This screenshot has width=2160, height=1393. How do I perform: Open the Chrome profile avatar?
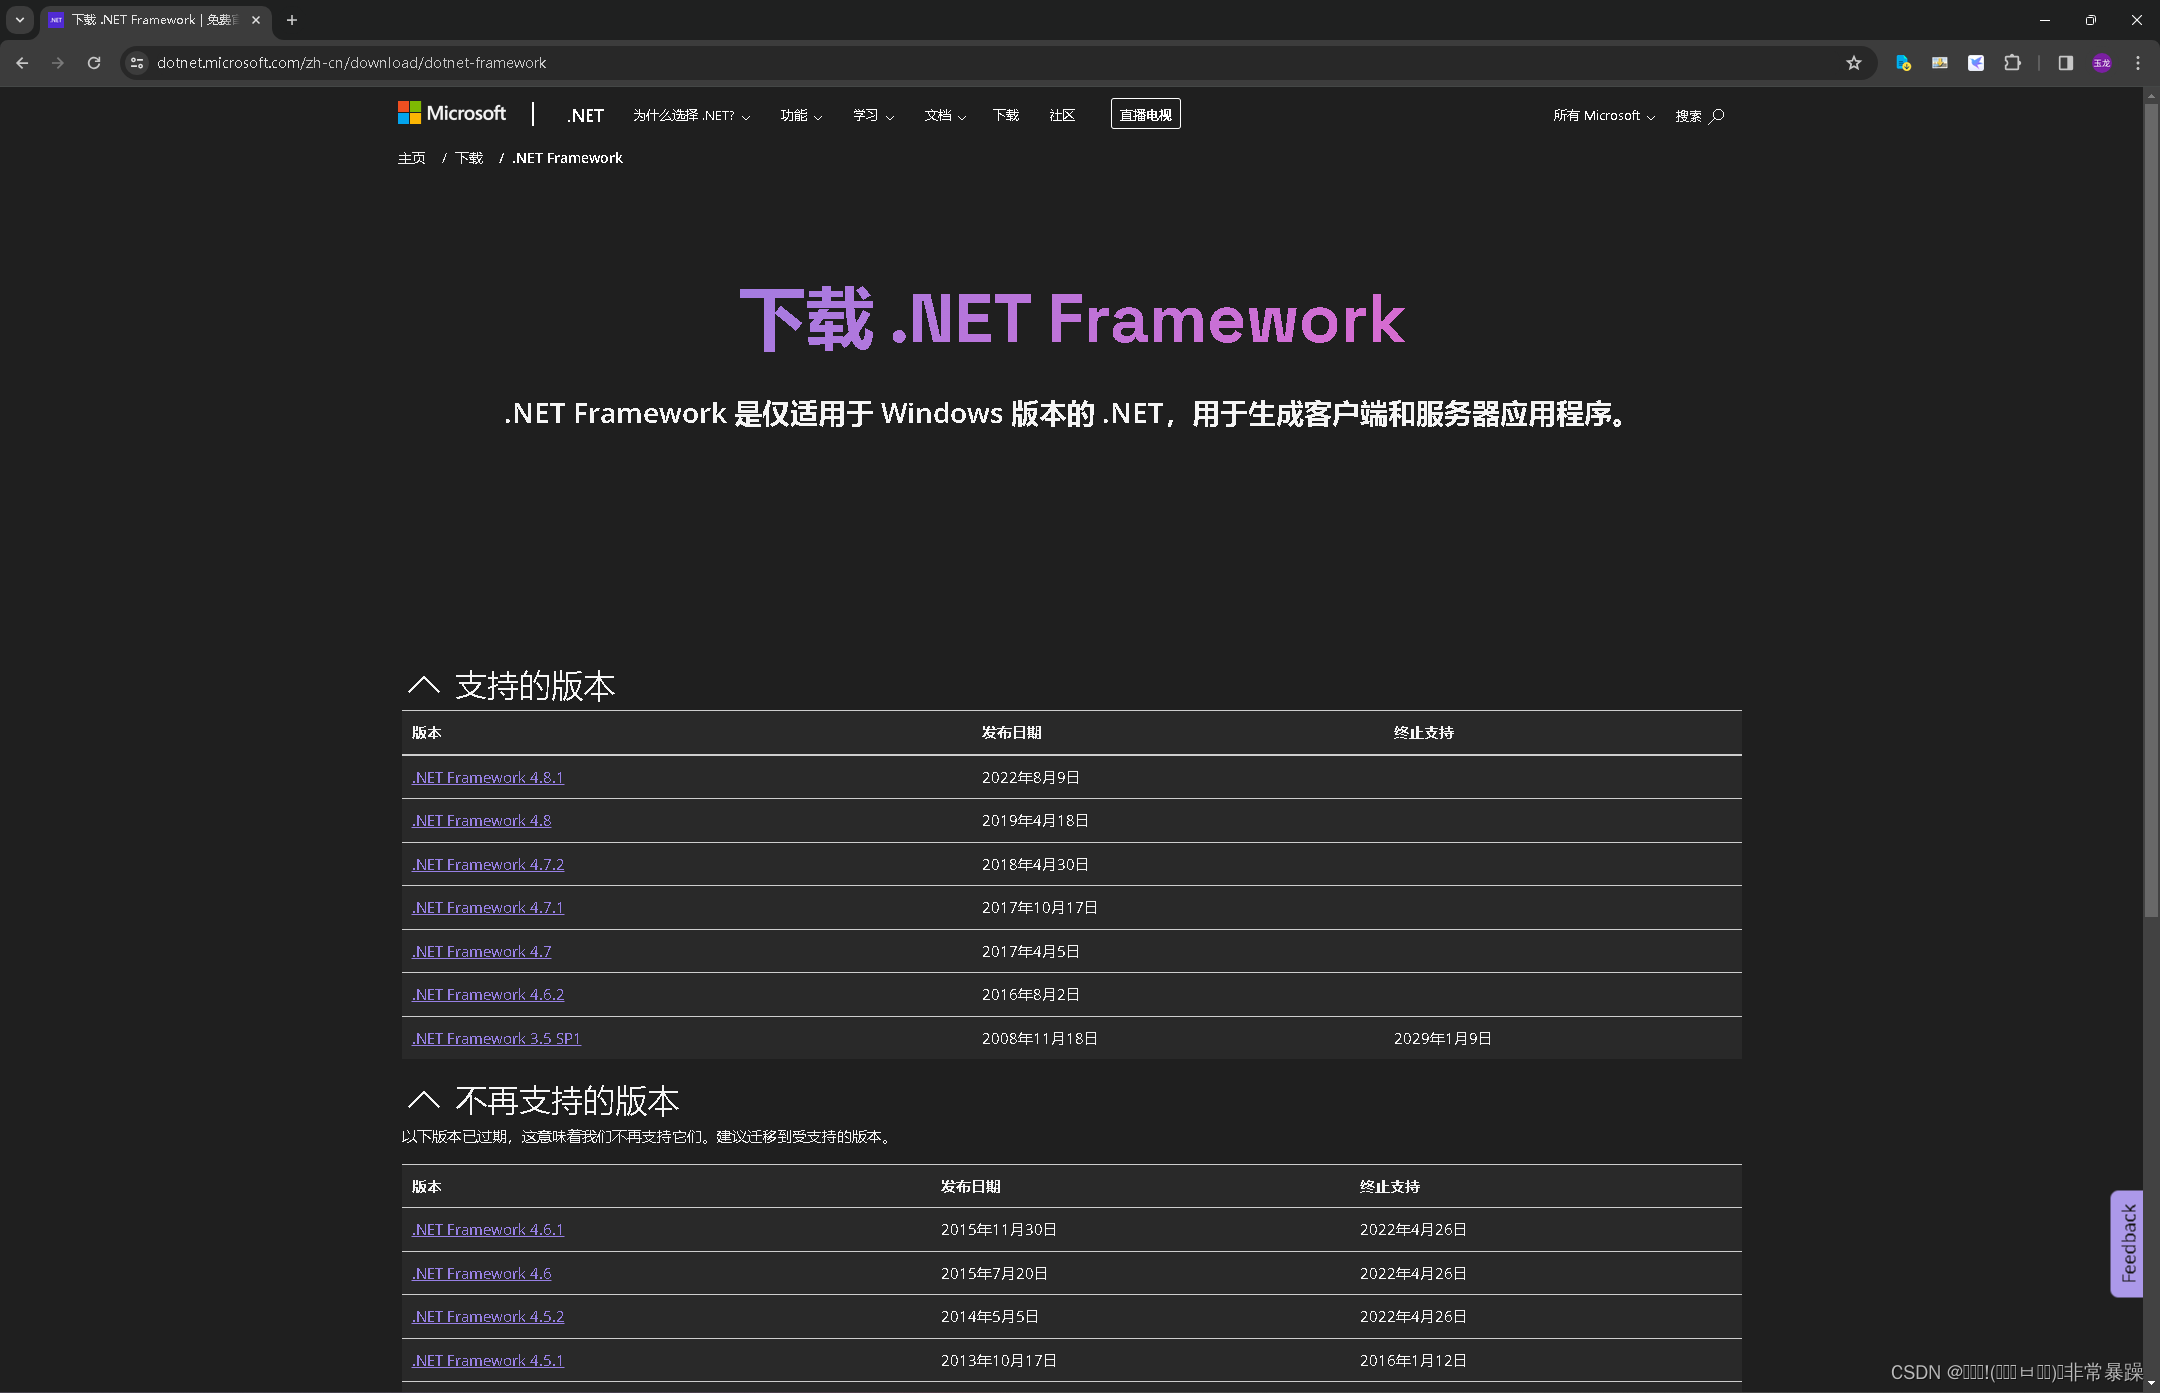(x=2101, y=62)
